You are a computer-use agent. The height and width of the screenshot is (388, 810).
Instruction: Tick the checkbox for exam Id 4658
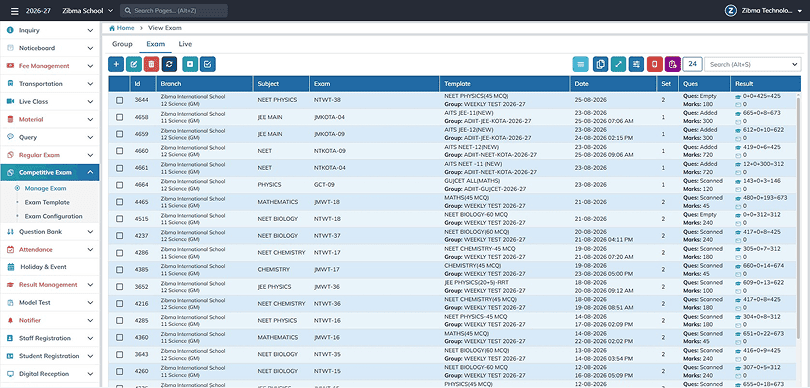(x=119, y=117)
